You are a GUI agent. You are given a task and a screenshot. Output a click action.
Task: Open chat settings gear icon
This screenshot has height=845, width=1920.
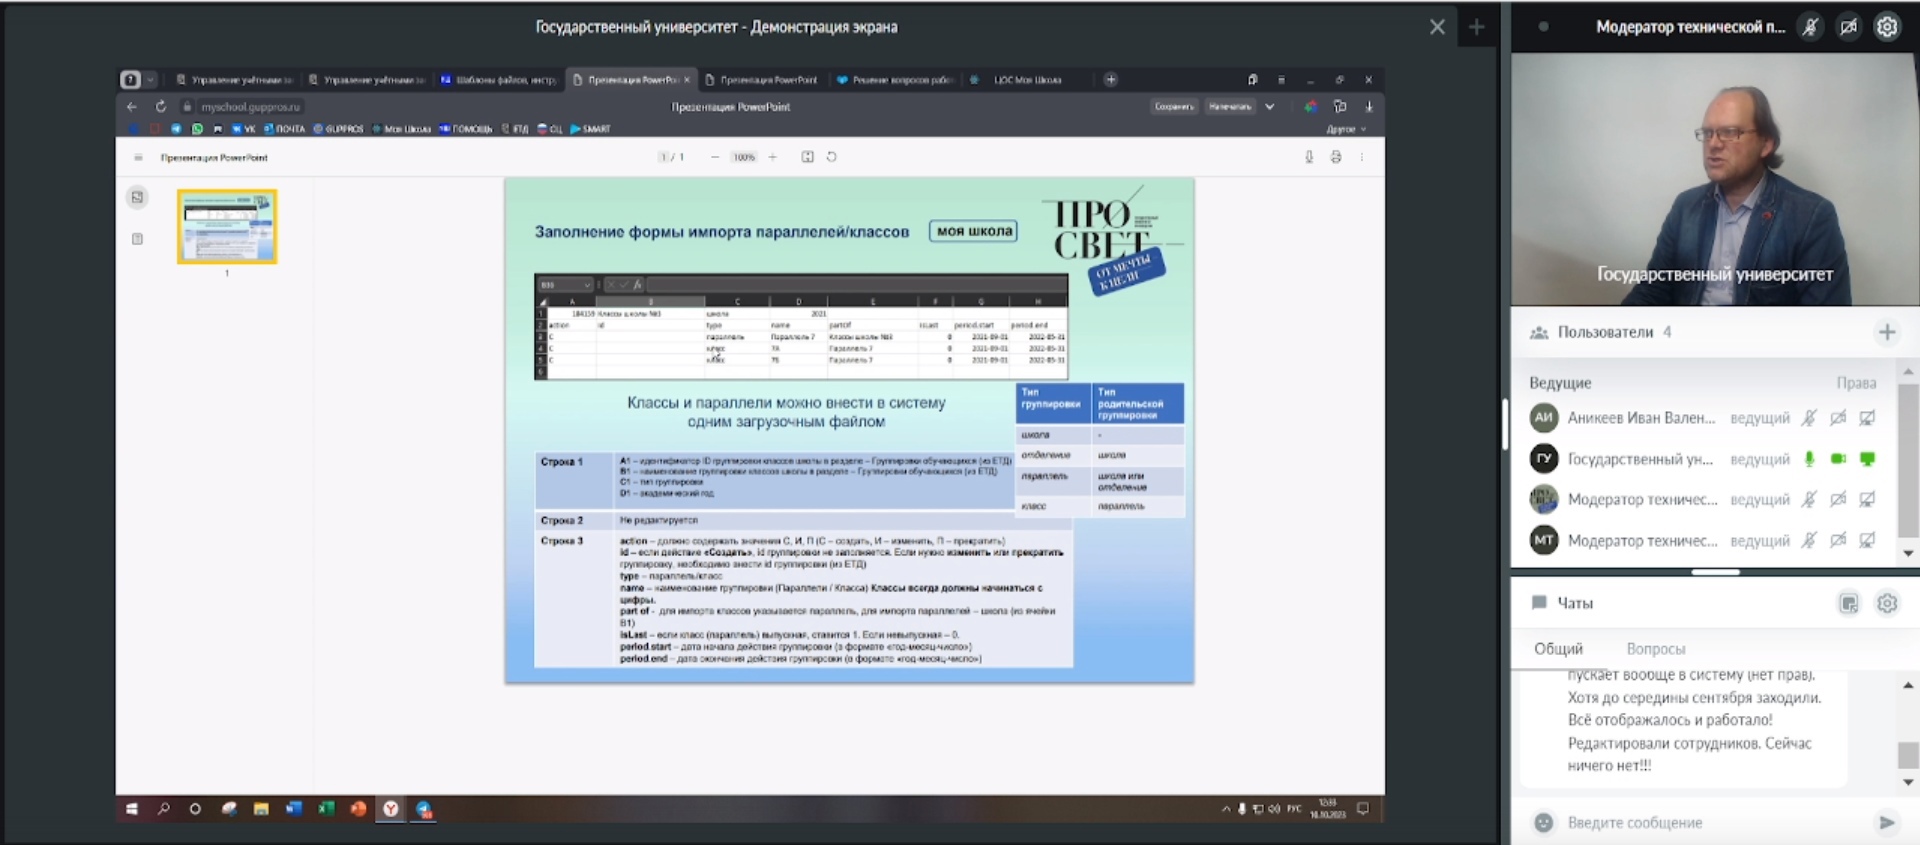click(x=1887, y=603)
